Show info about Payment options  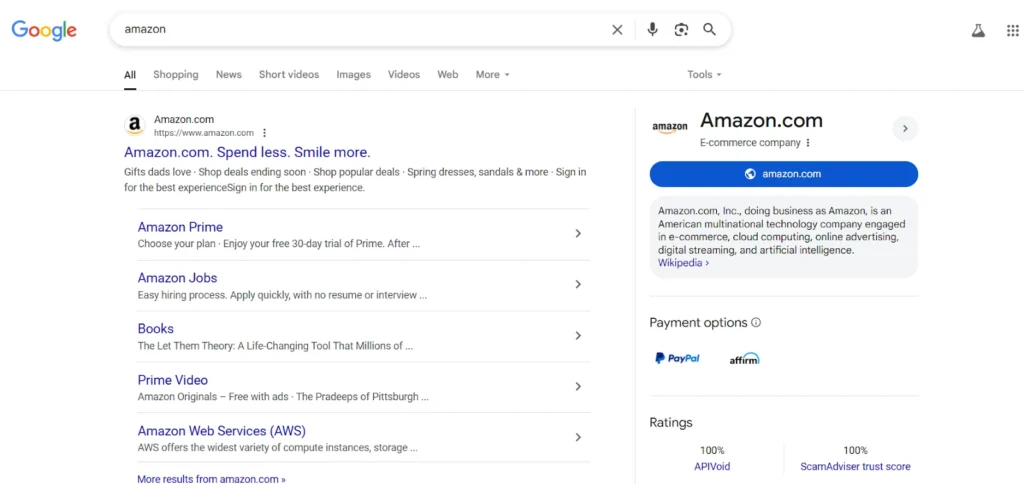[756, 323]
